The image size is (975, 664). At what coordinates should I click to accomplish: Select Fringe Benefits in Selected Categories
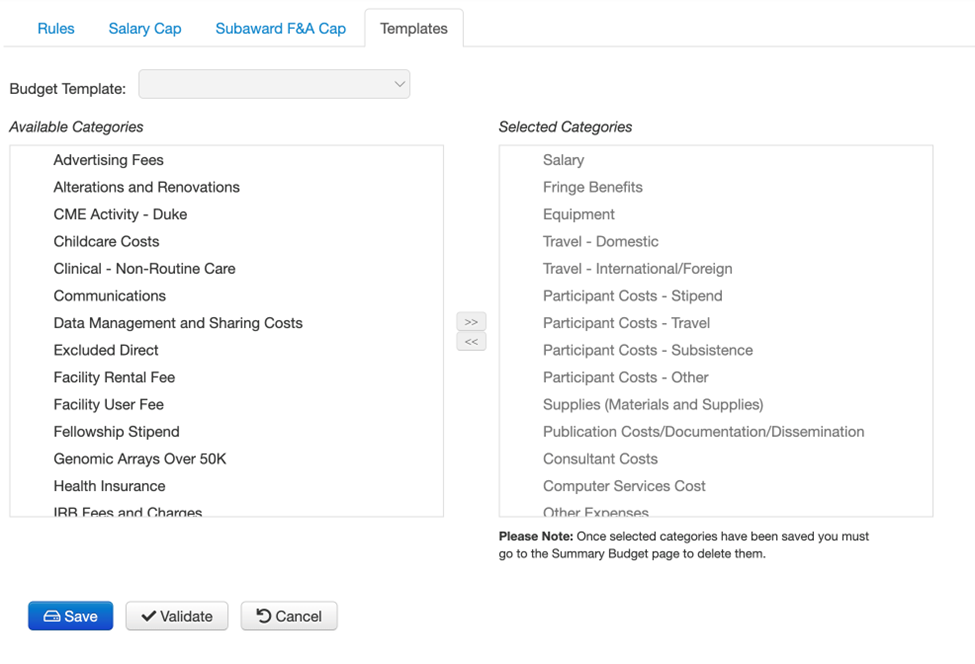(x=593, y=187)
